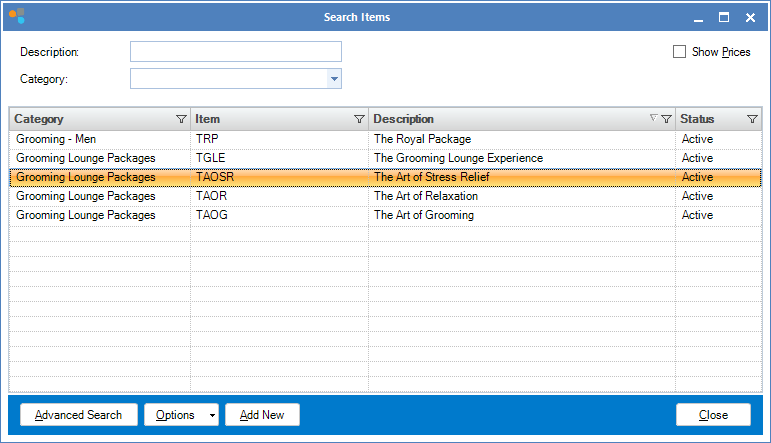Click the Close button at bottom right

713,415
